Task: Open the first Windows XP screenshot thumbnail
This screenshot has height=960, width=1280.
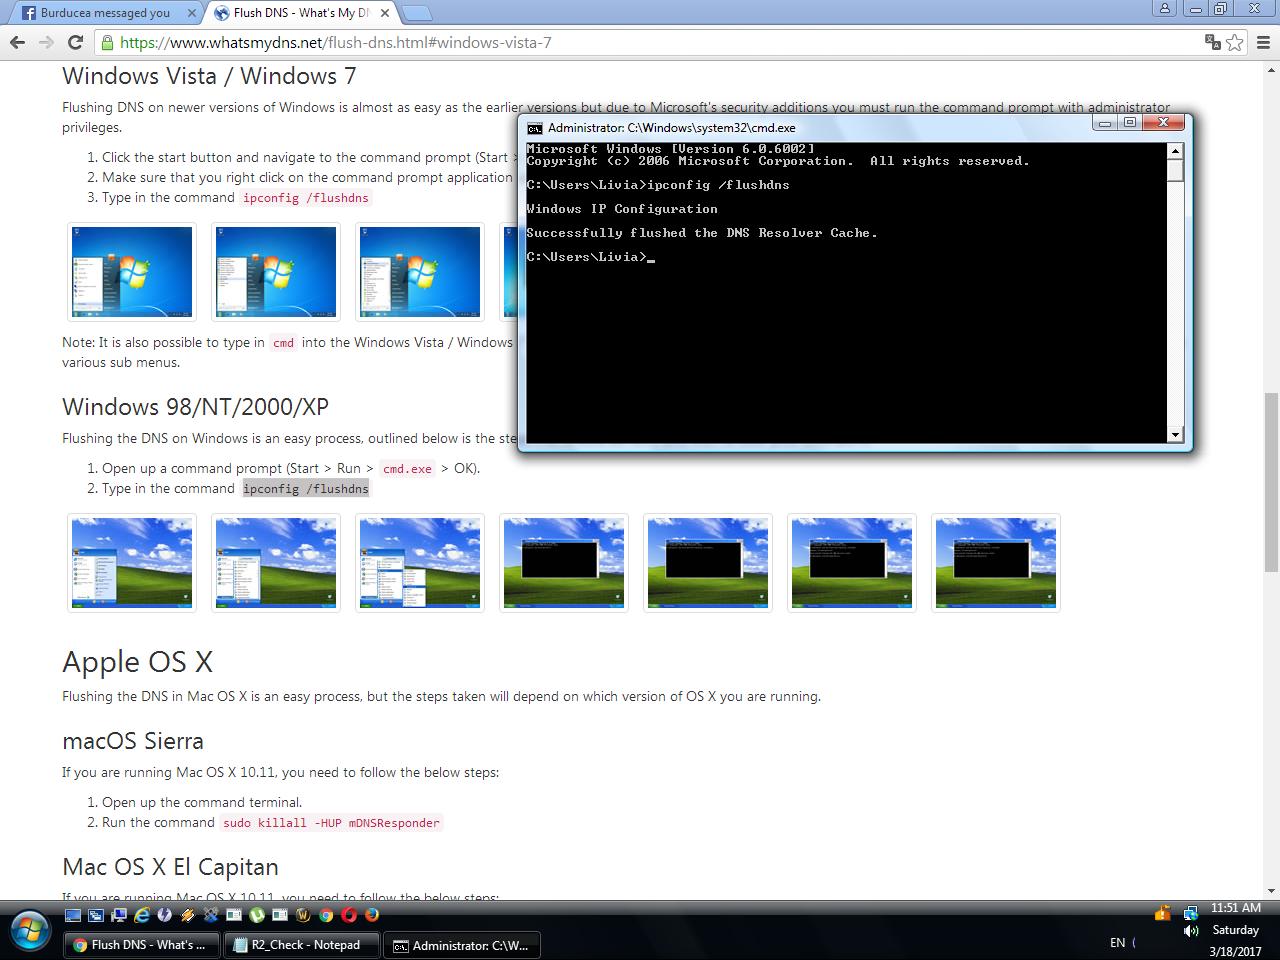Action: point(132,562)
